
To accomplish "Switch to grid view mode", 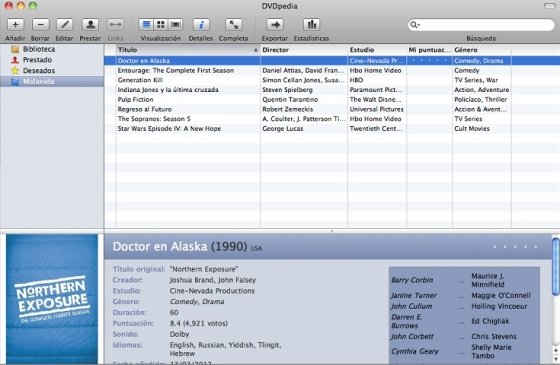I will 161,25.
